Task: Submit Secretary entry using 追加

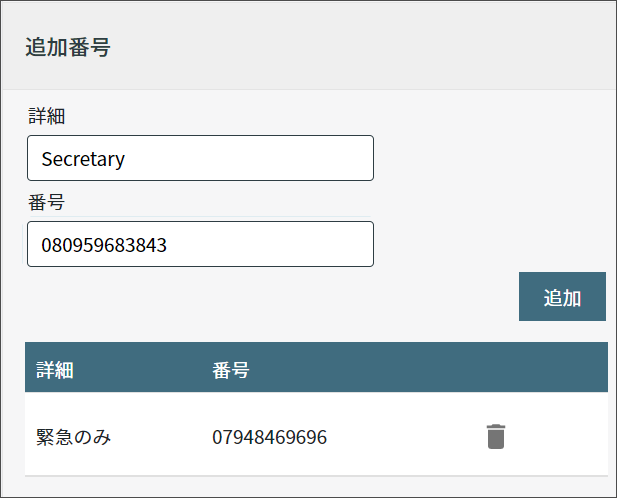Action: point(562,297)
